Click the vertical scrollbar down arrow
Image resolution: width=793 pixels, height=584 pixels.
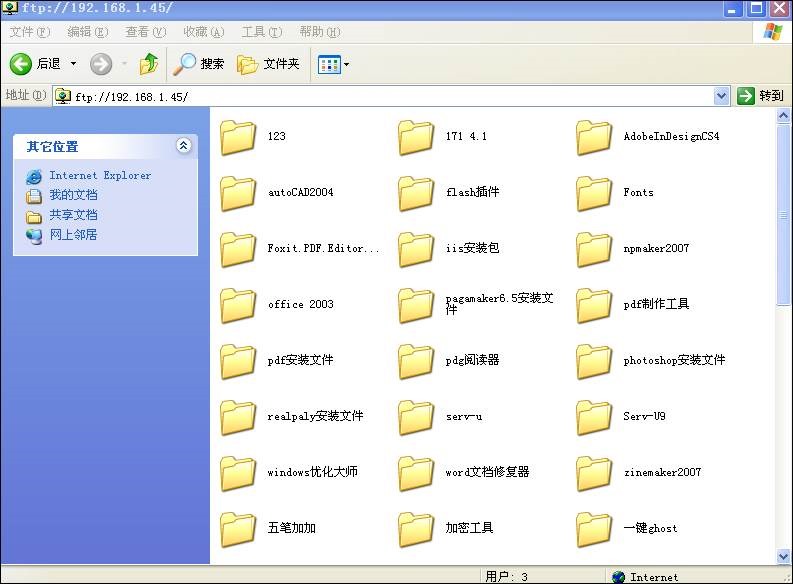click(783, 557)
